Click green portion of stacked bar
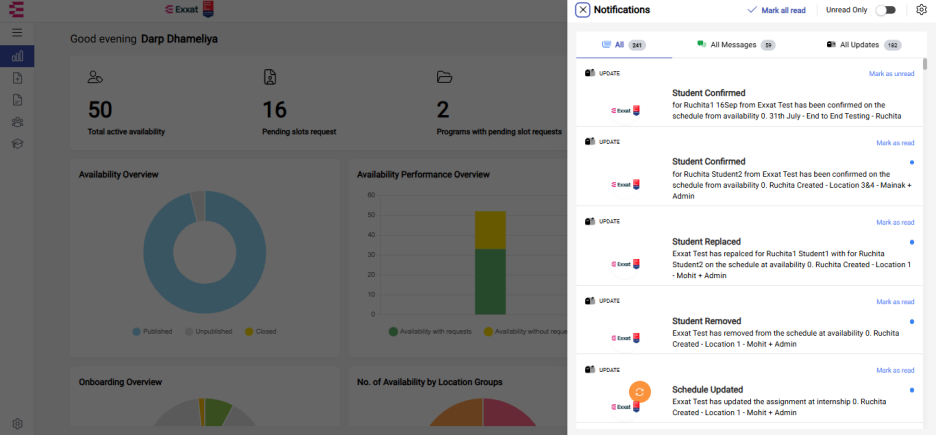 click(x=491, y=282)
